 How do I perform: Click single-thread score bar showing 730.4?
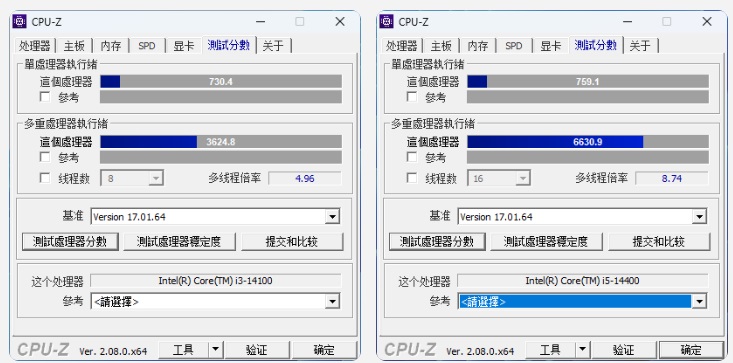[221, 82]
